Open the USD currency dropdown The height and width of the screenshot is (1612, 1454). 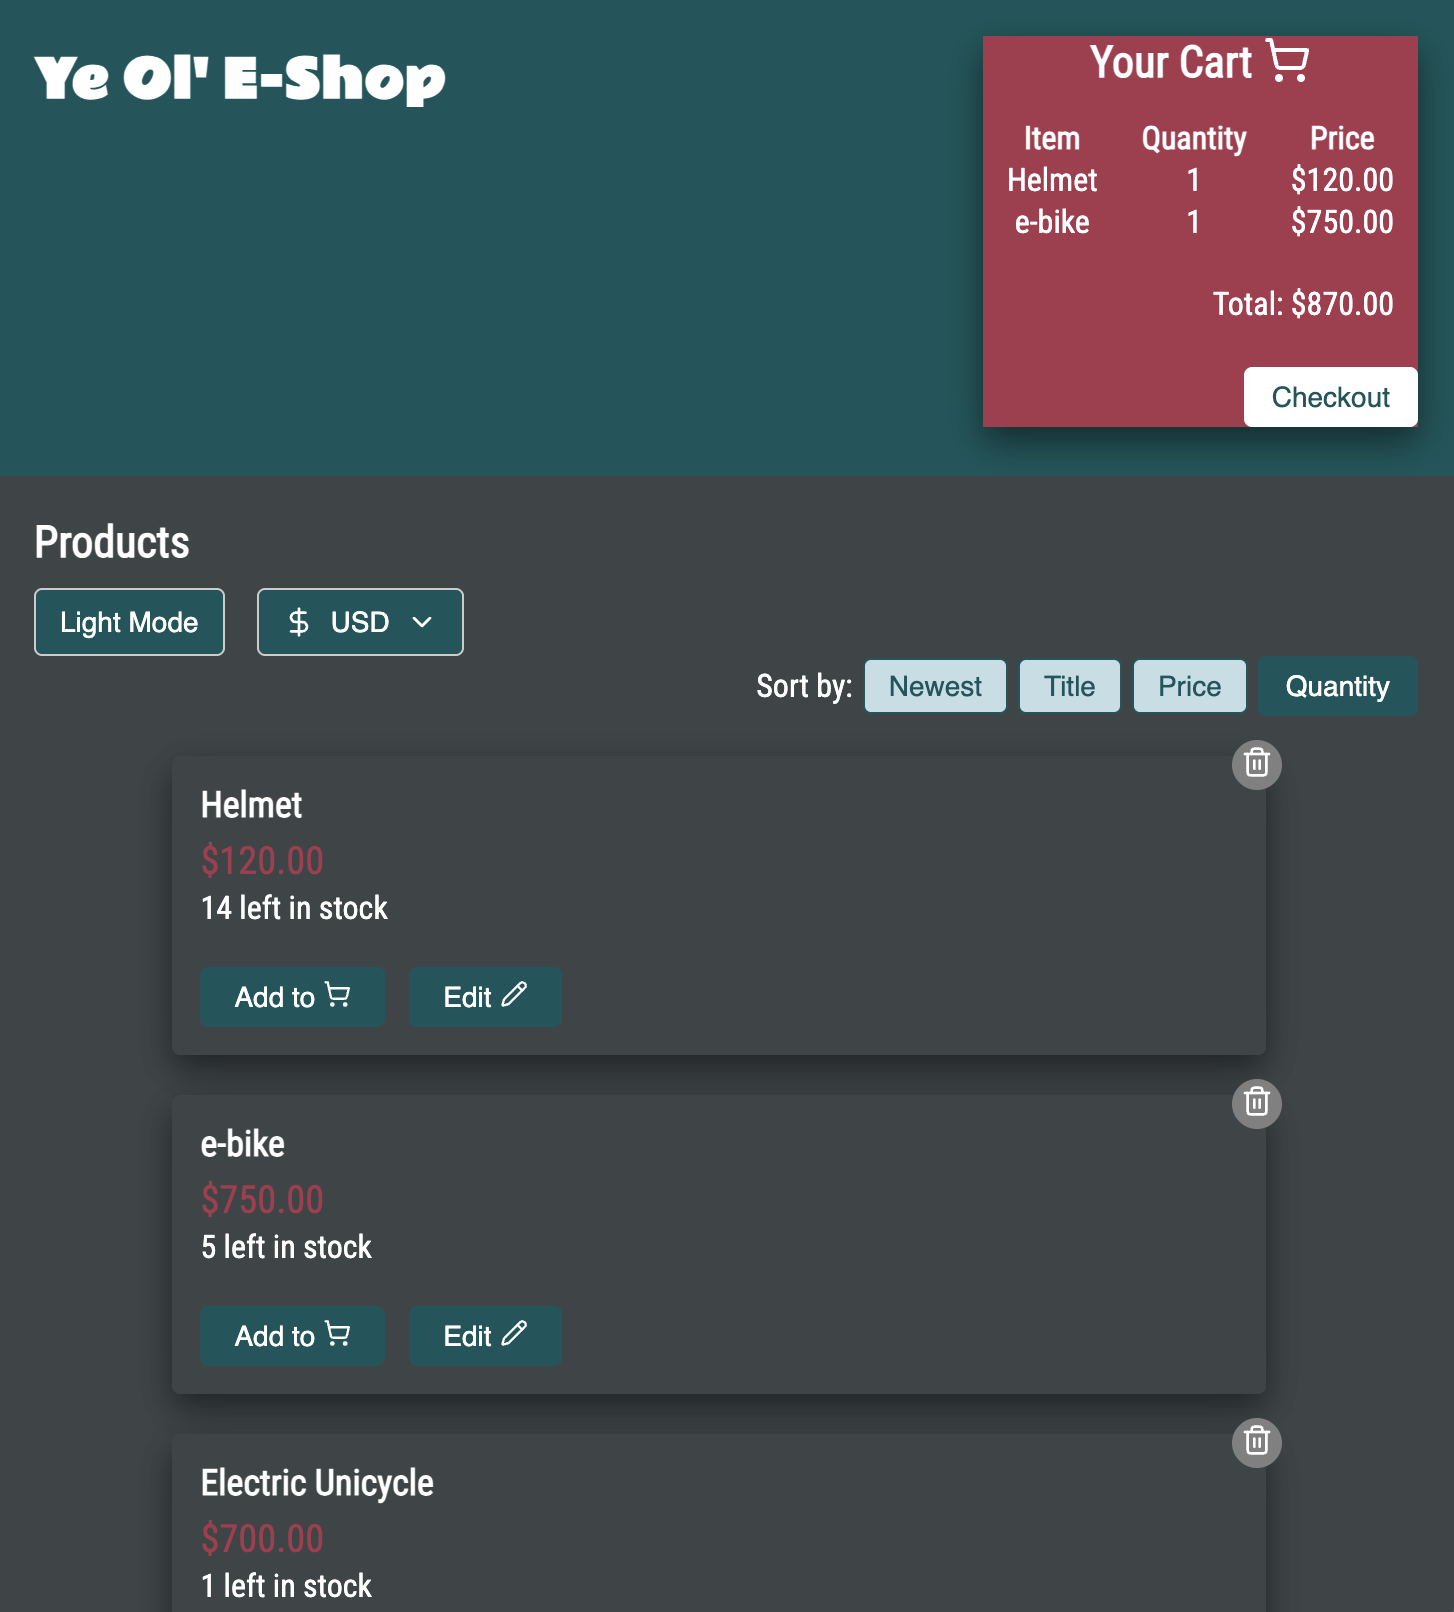click(x=360, y=622)
